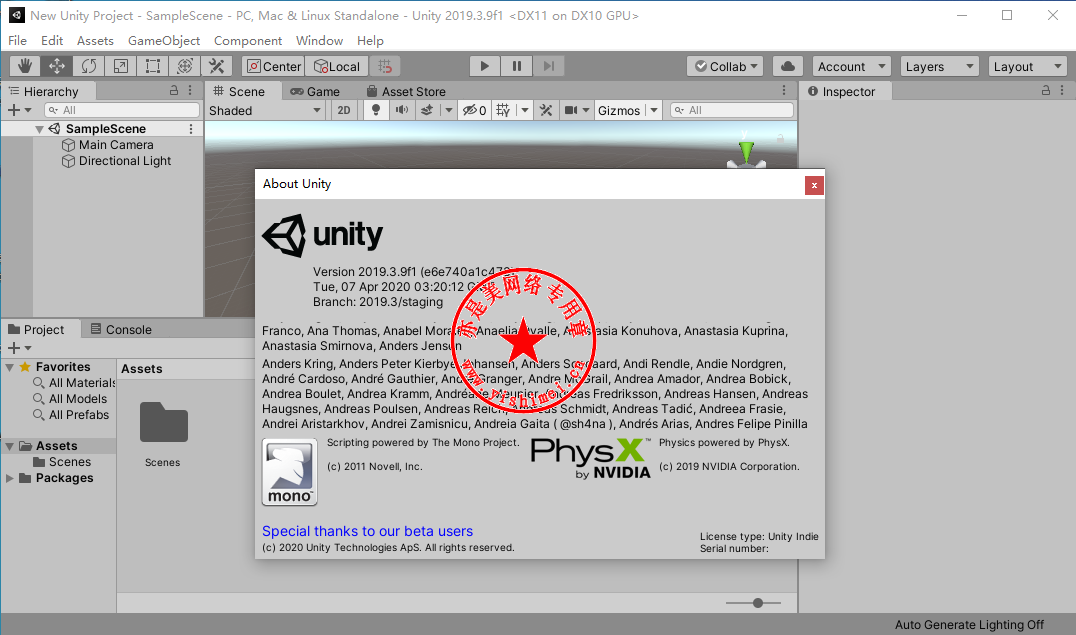The height and width of the screenshot is (635, 1076).
Task: Open the Shaded draw mode dropdown
Action: (x=264, y=111)
